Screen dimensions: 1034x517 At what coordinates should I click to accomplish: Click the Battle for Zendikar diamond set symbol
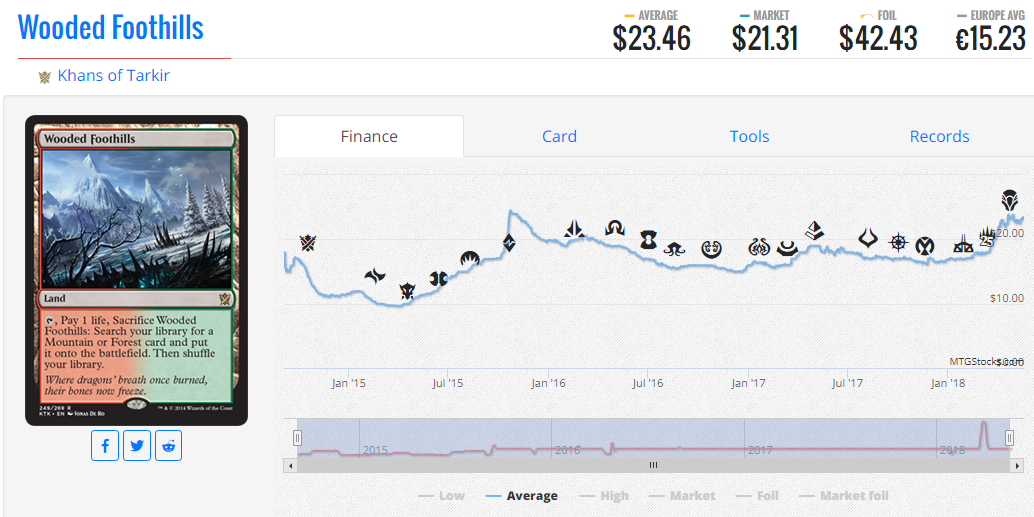point(509,243)
